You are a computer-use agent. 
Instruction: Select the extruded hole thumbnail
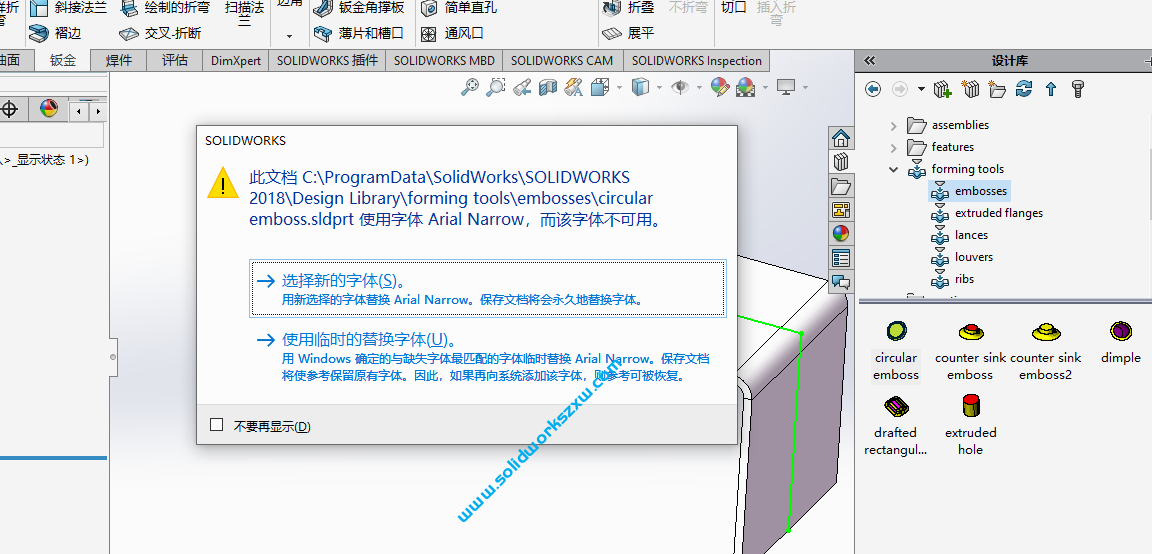coord(971,424)
